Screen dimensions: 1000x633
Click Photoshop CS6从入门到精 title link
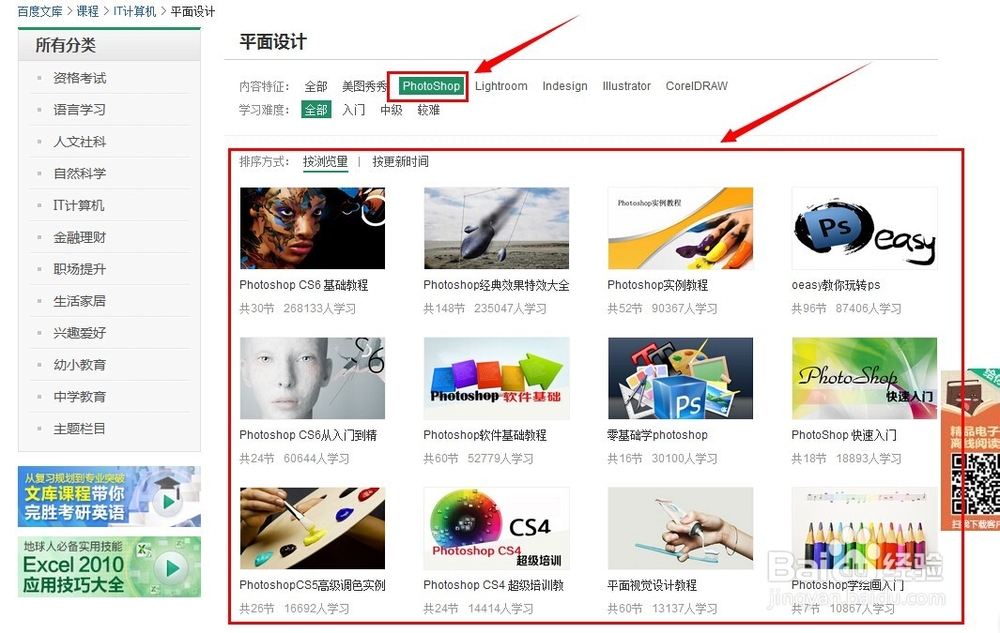308,435
